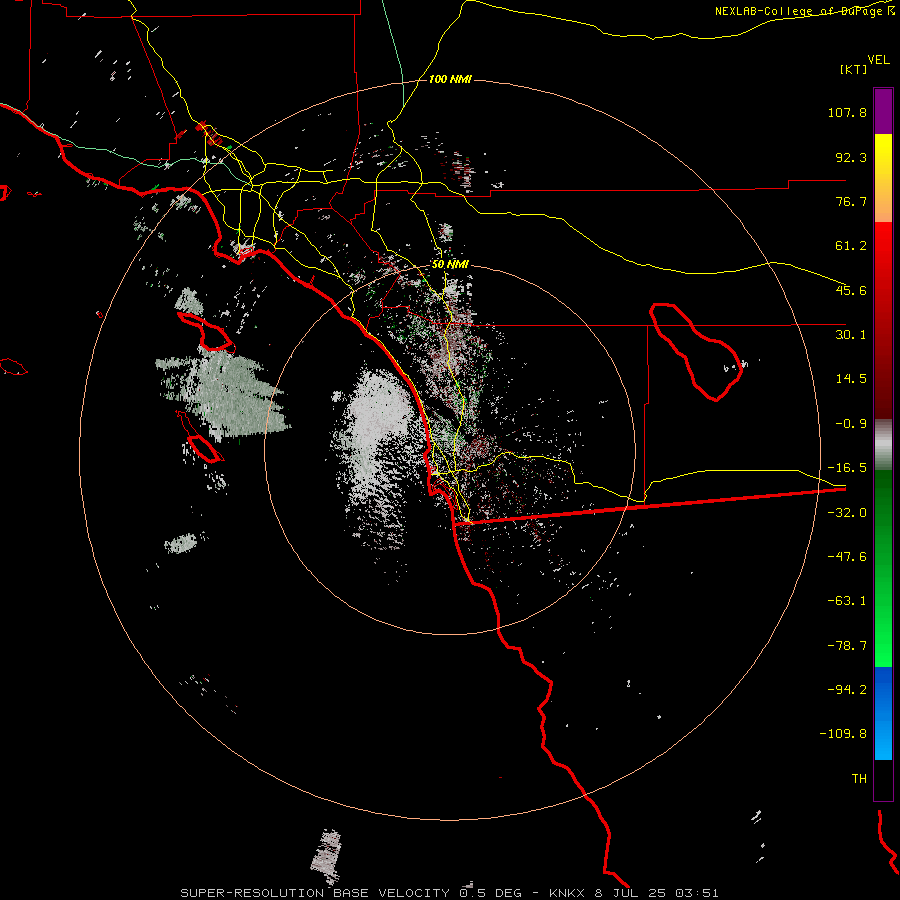Viewport: 900px width, 900px height.
Task: Select the -32.0 legend value
Action: click(847, 513)
